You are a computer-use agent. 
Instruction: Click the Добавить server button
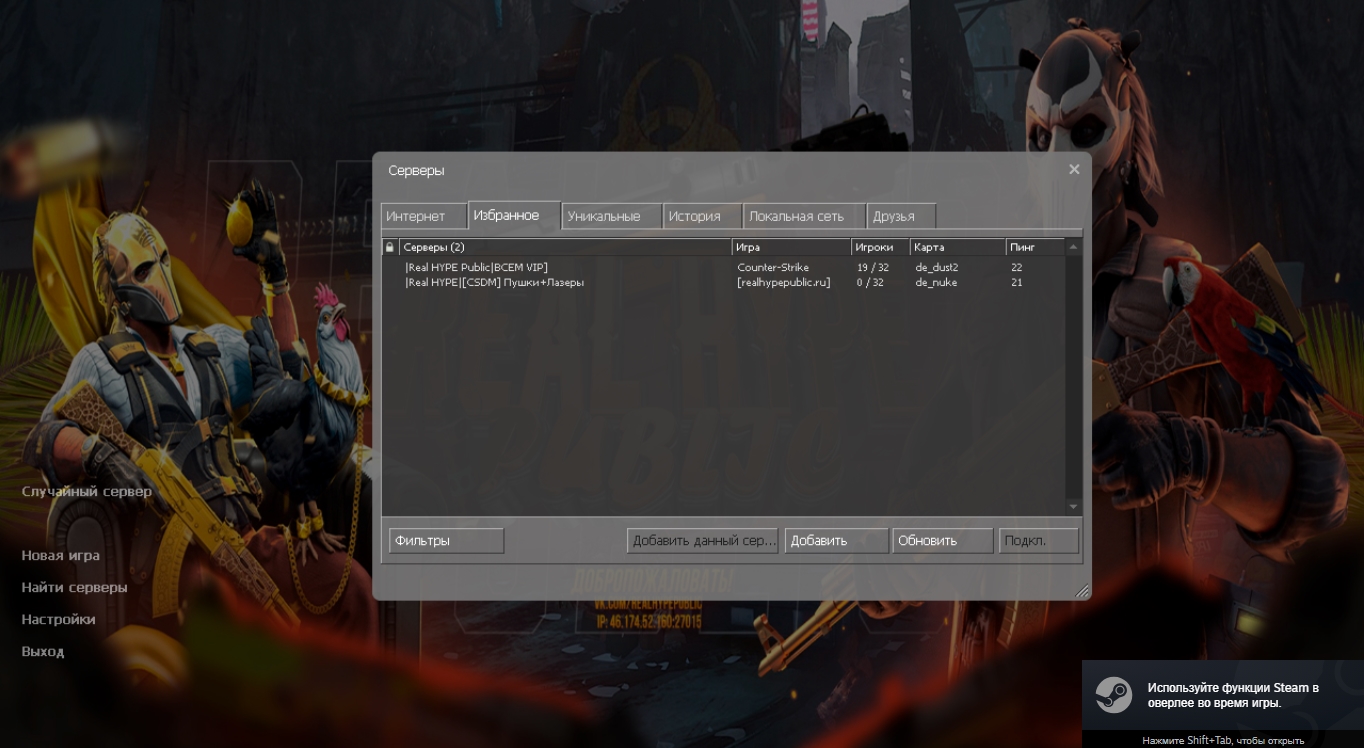(x=836, y=541)
